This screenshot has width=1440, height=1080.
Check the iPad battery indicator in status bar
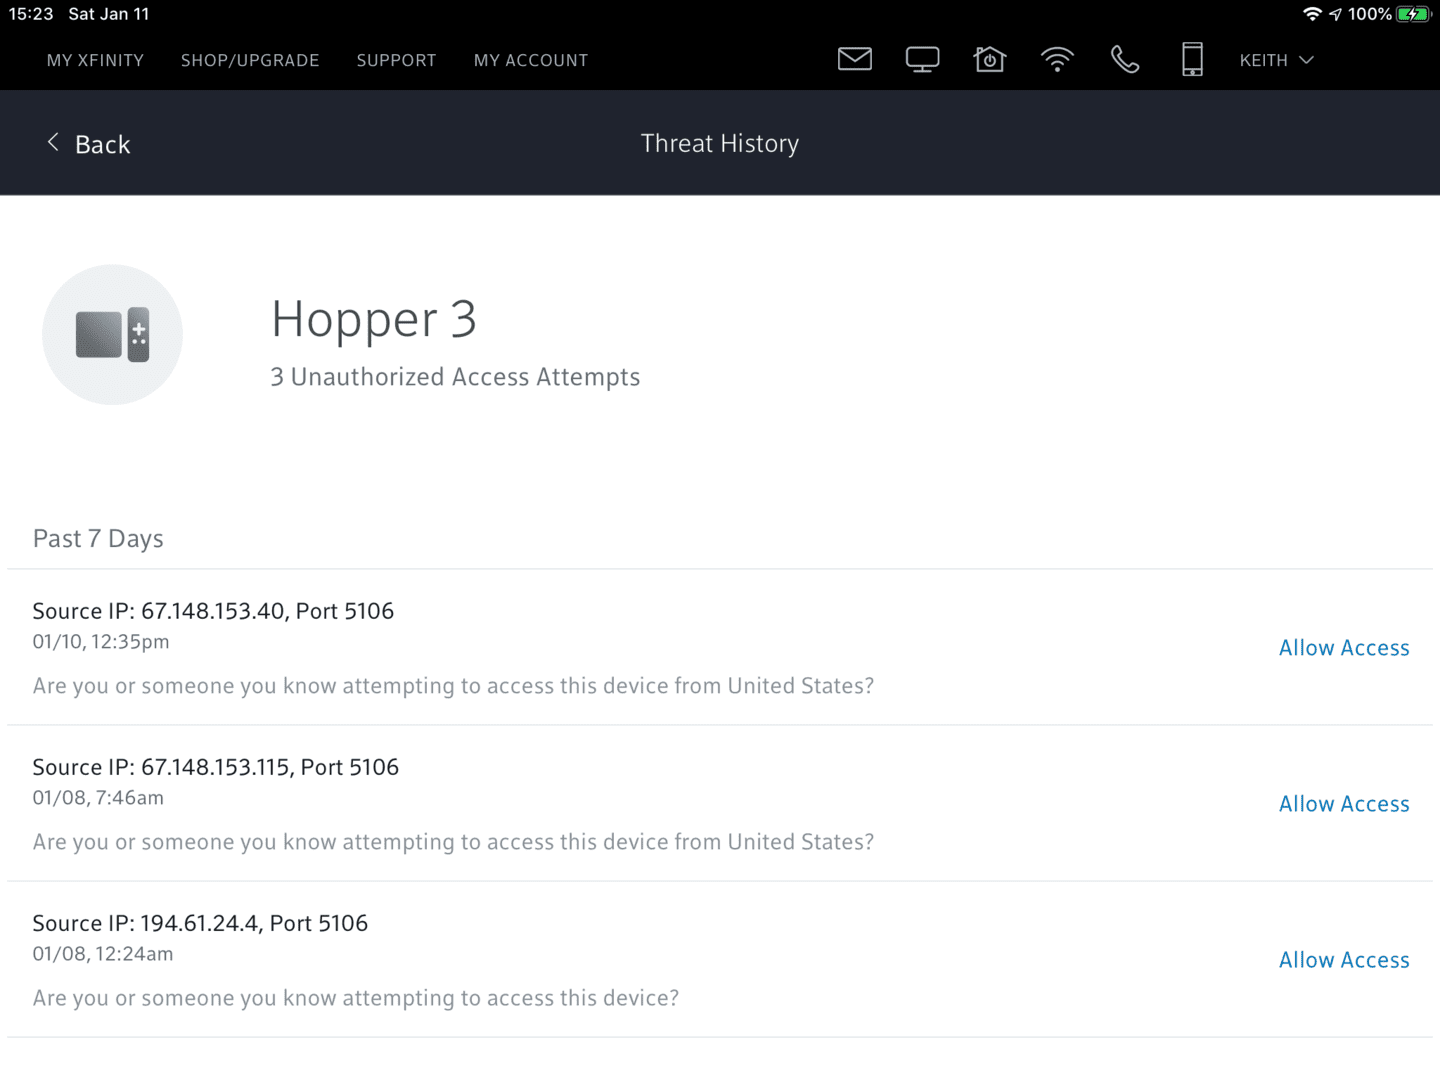(1413, 14)
